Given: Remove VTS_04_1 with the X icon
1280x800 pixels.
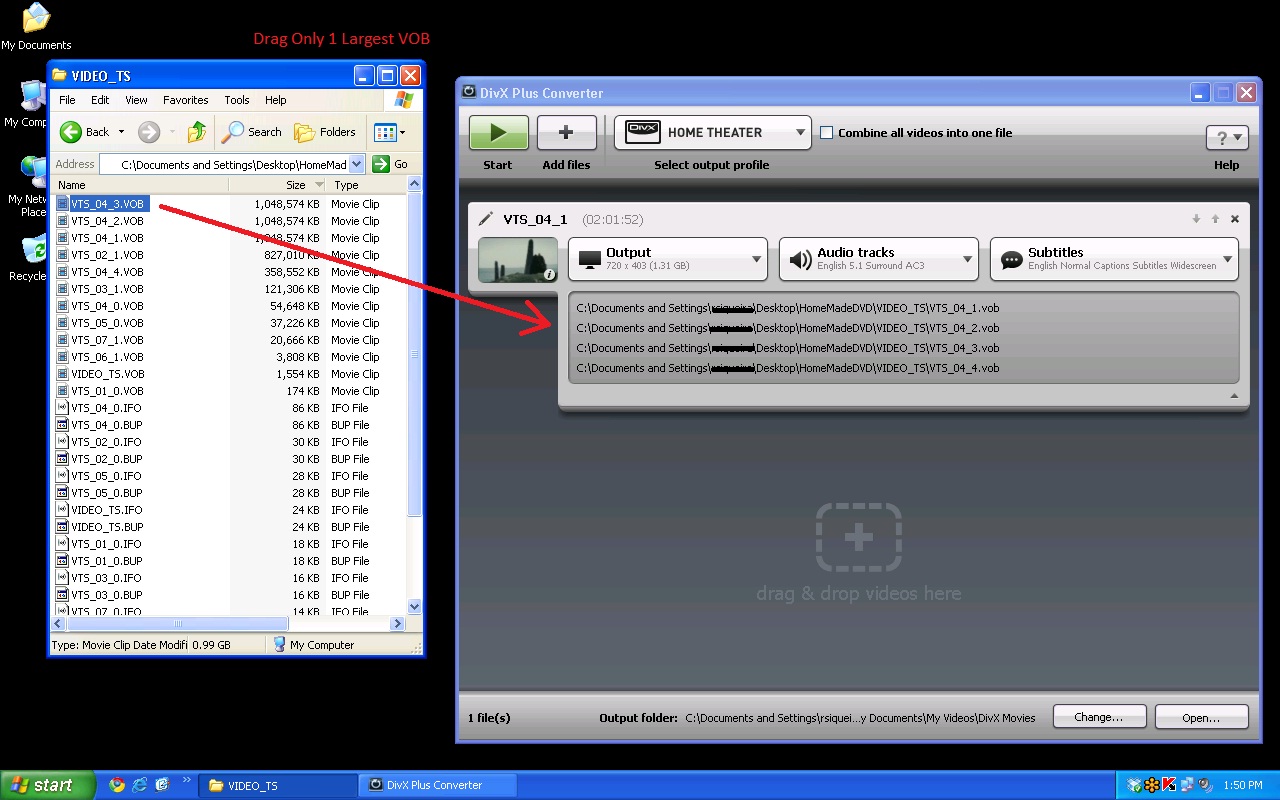Looking at the screenshot, I should pyautogui.click(x=1235, y=219).
